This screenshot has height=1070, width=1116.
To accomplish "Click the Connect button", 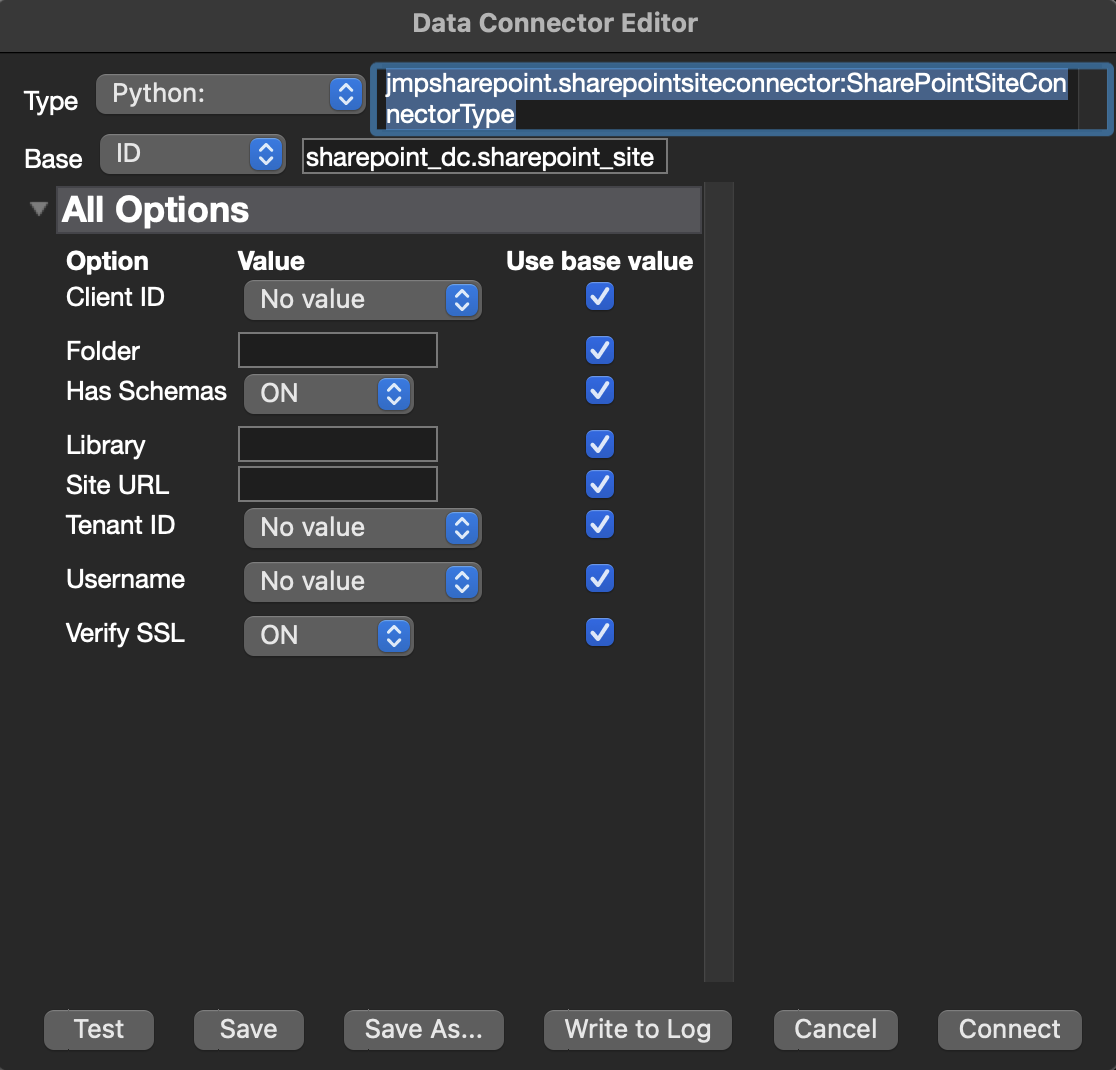I will tap(1009, 1029).
